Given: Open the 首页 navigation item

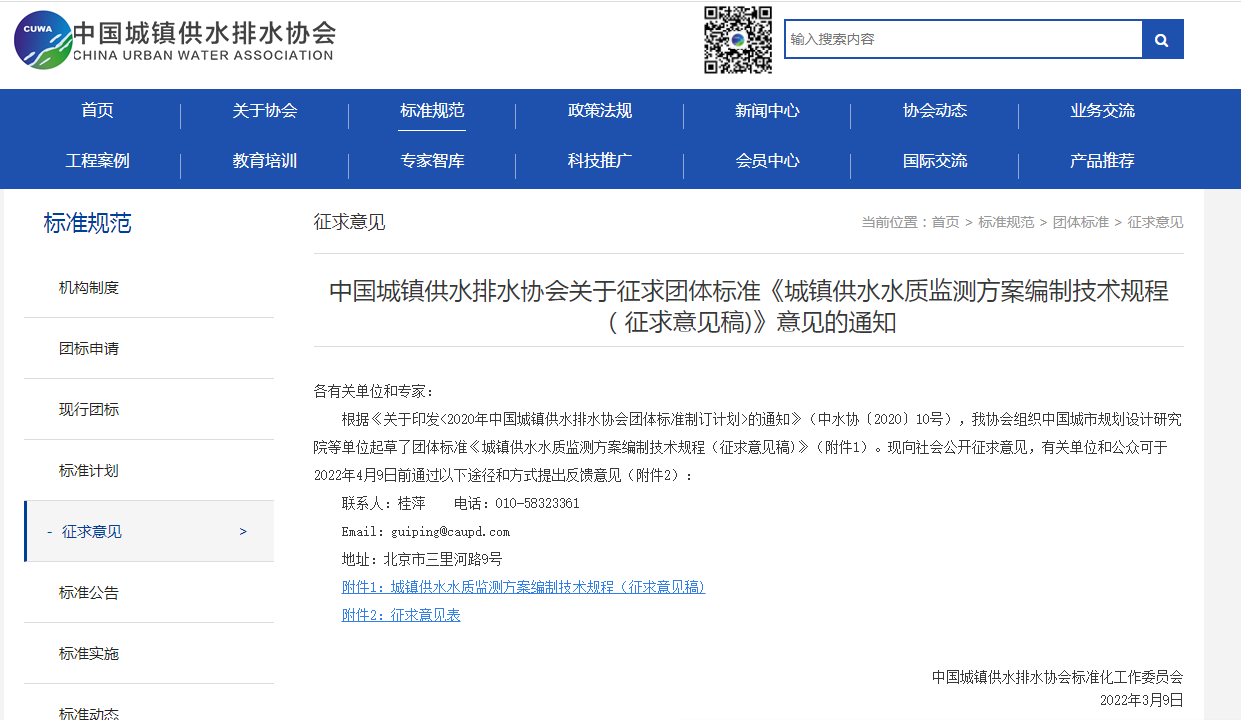Looking at the screenshot, I should pyautogui.click(x=97, y=111).
